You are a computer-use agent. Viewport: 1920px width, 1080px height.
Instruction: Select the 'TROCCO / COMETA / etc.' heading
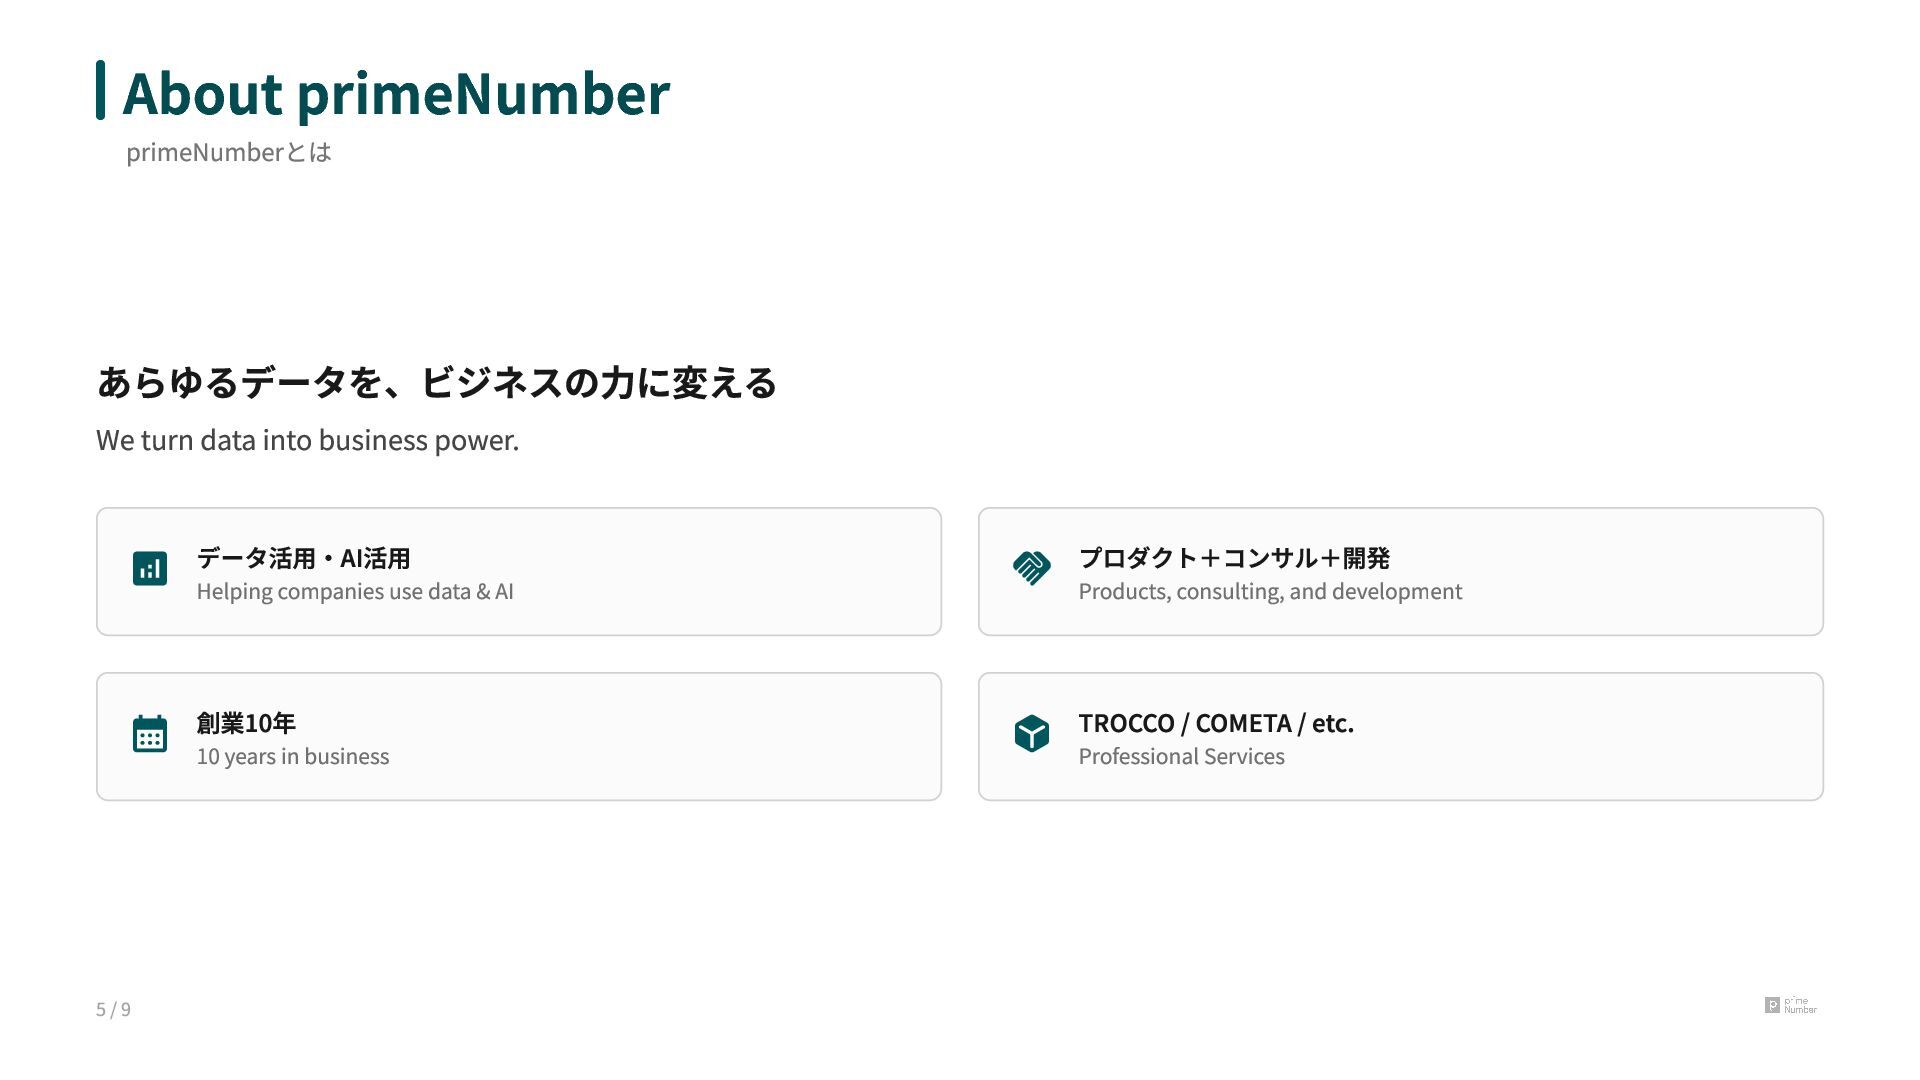pyautogui.click(x=1216, y=723)
